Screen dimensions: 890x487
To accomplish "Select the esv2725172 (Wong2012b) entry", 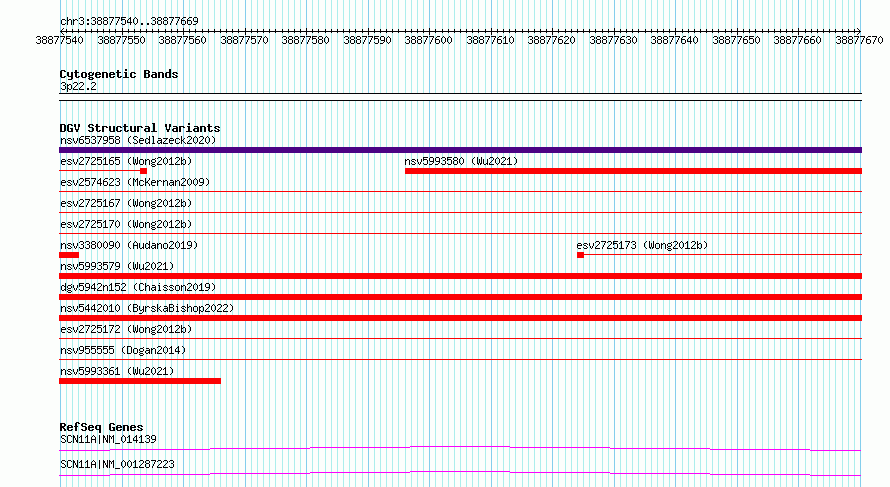I will [x=126, y=329].
